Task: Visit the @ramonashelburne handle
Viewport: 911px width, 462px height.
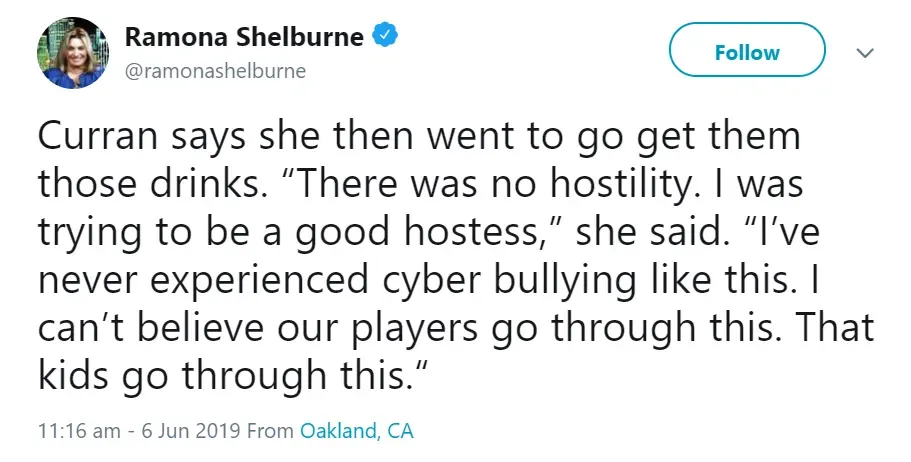Action: click(x=215, y=71)
